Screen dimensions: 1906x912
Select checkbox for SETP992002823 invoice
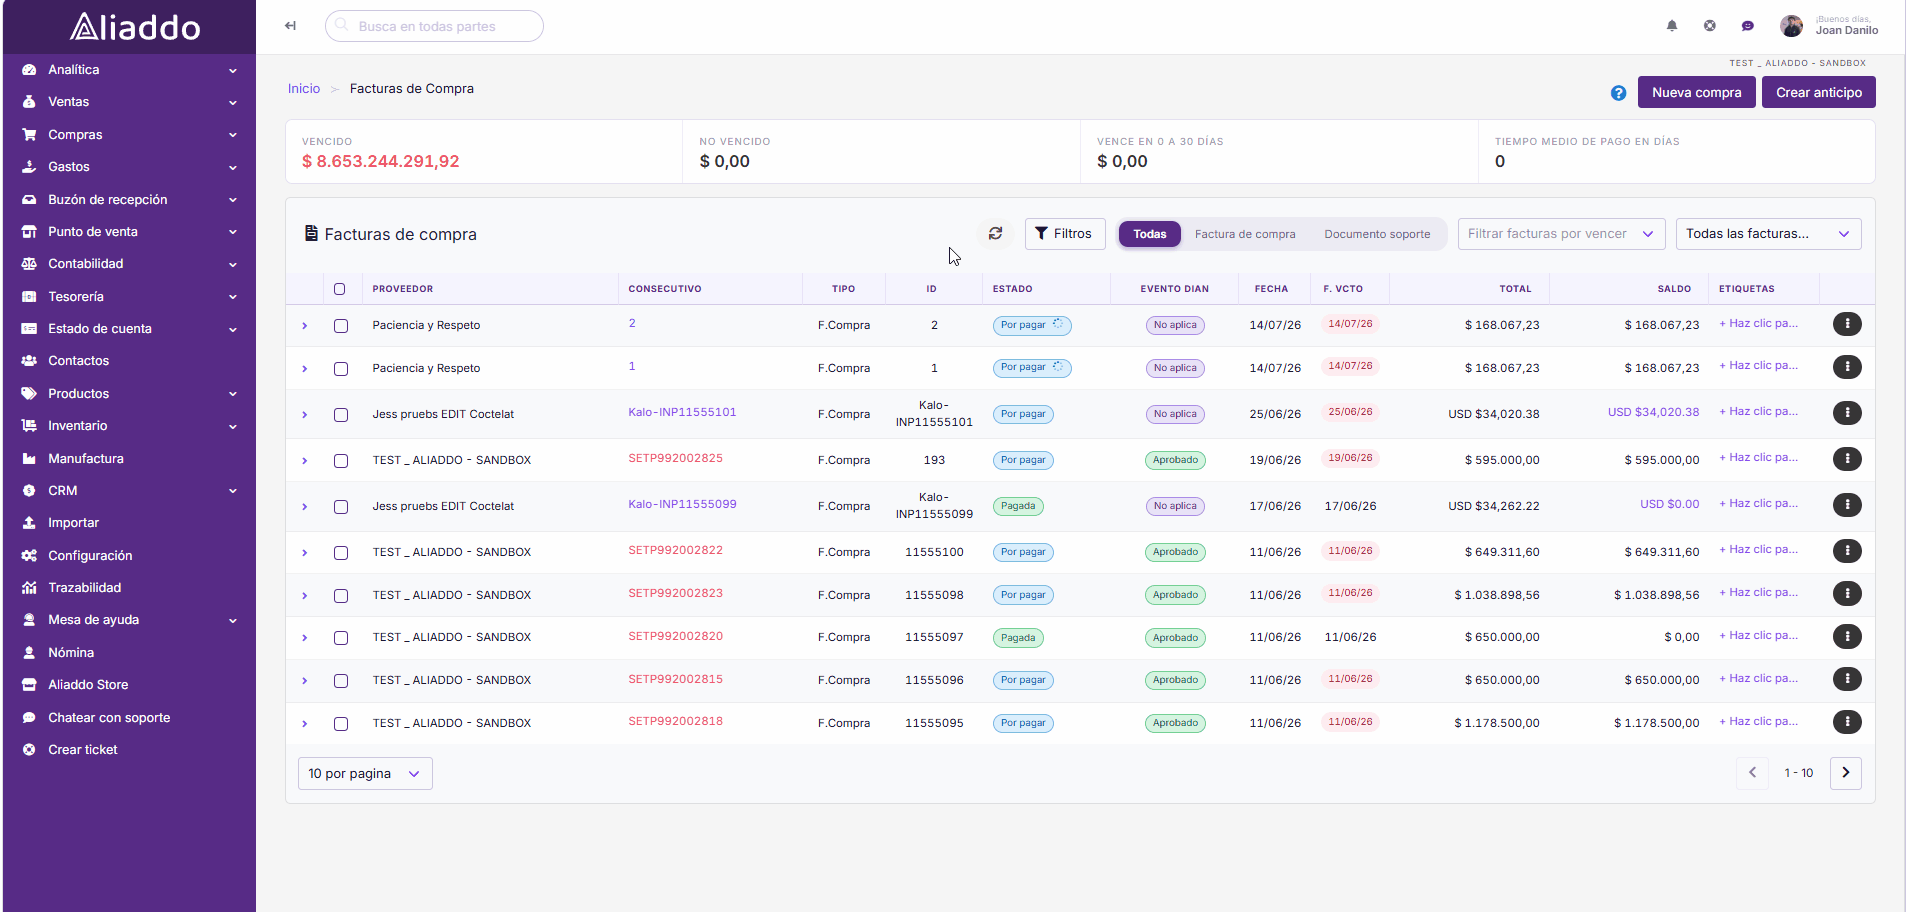[x=341, y=596]
